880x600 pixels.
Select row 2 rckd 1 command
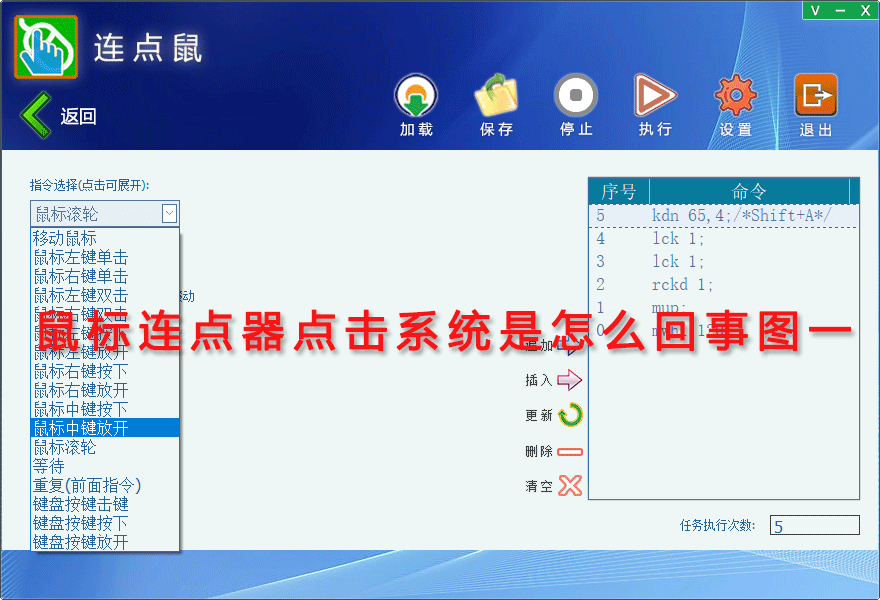pyautogui.click(x=723, y=285)
